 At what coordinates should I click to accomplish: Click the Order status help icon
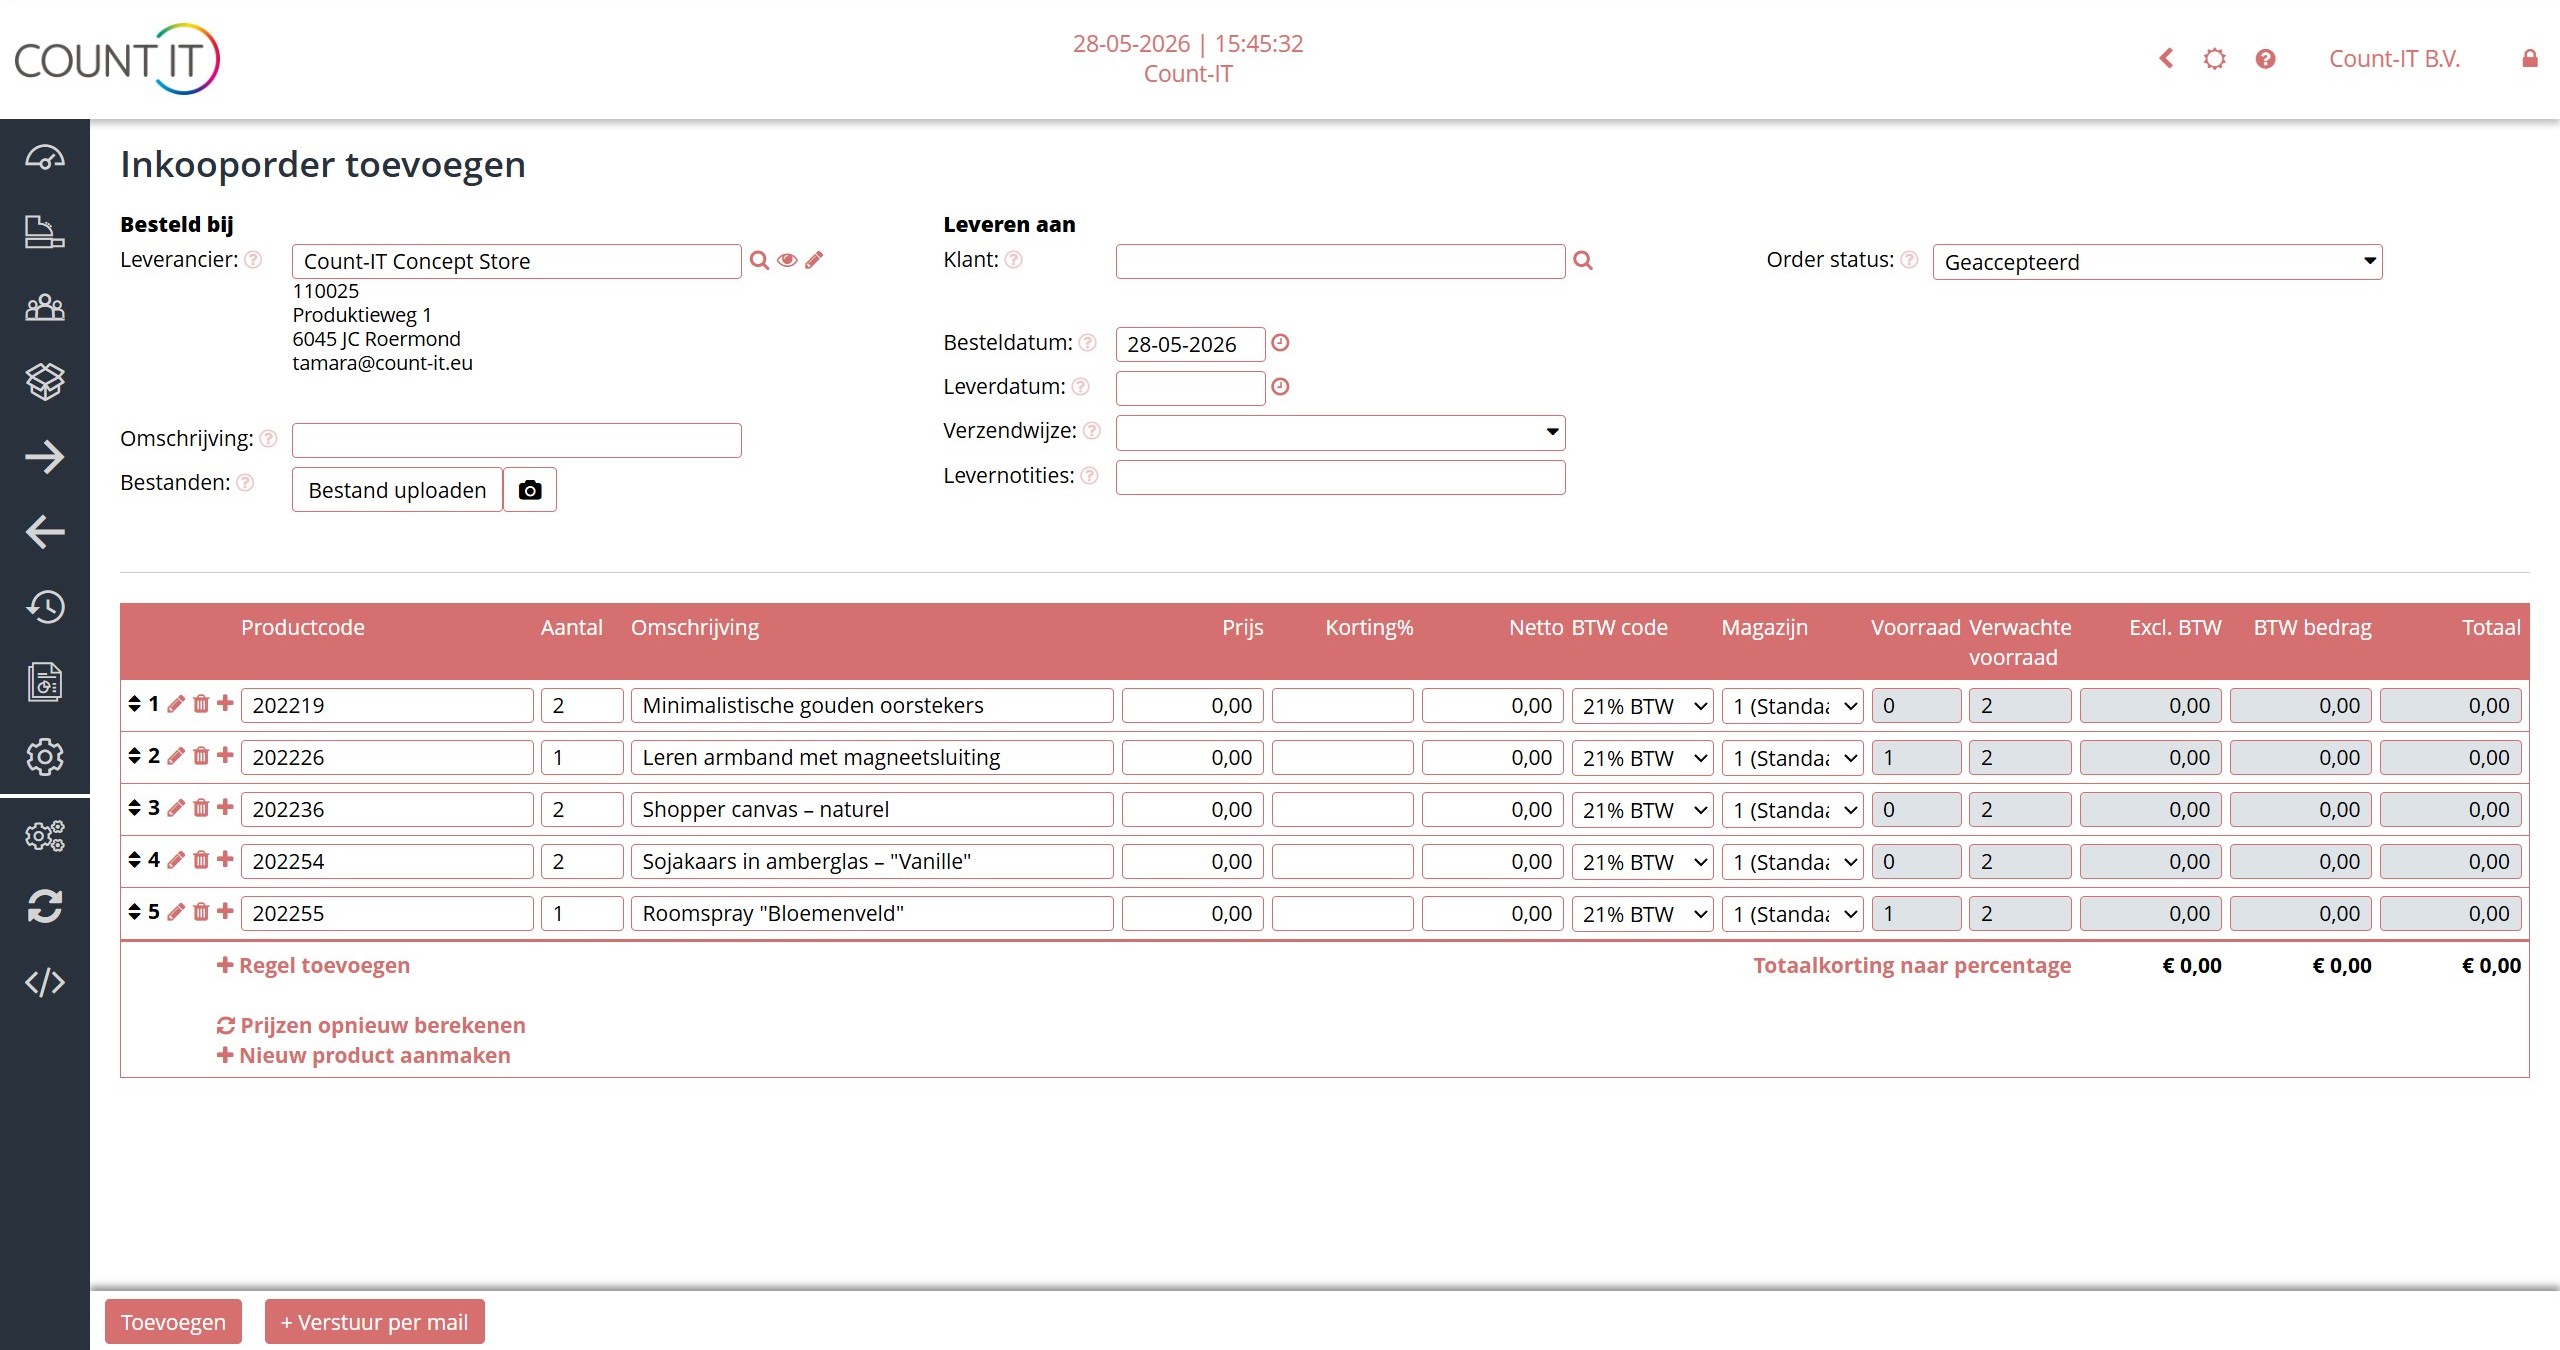1909,260
